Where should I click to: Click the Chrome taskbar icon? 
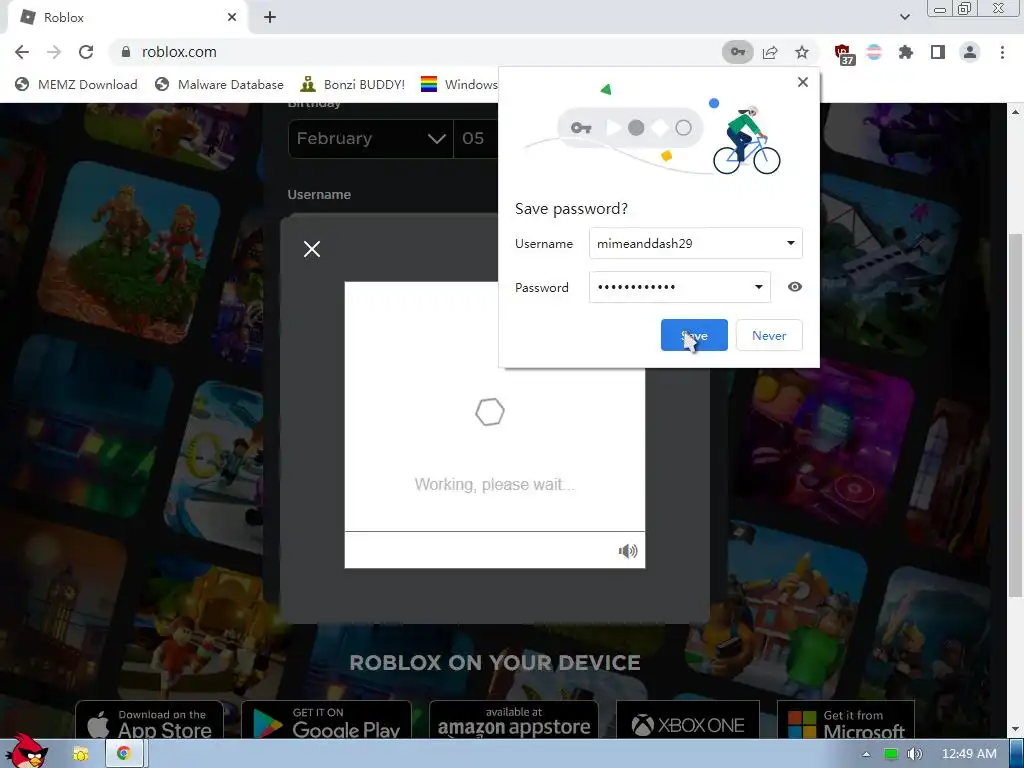tap(123, 754)
